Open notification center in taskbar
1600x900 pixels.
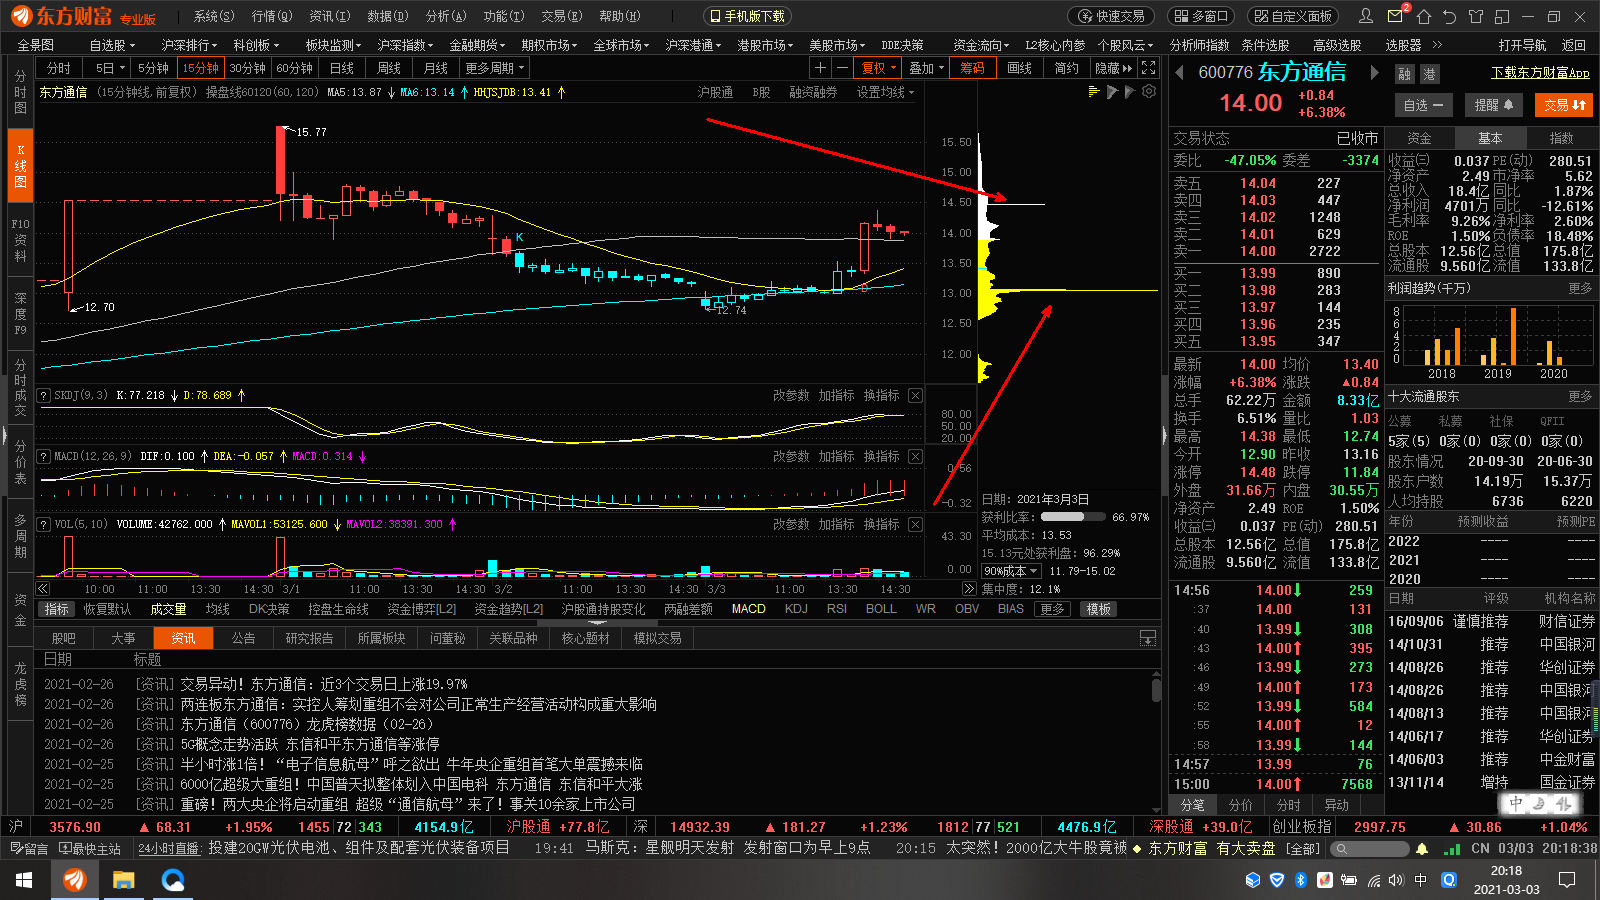[1567, 880]
